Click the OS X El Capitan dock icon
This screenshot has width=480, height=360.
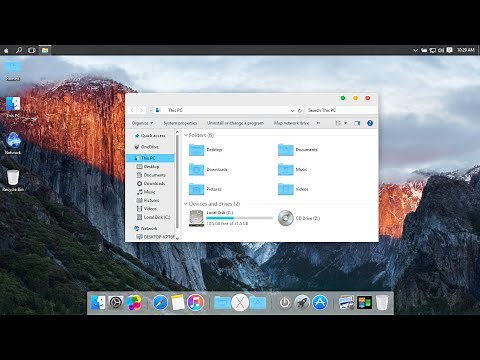click(x=240, y=303)
